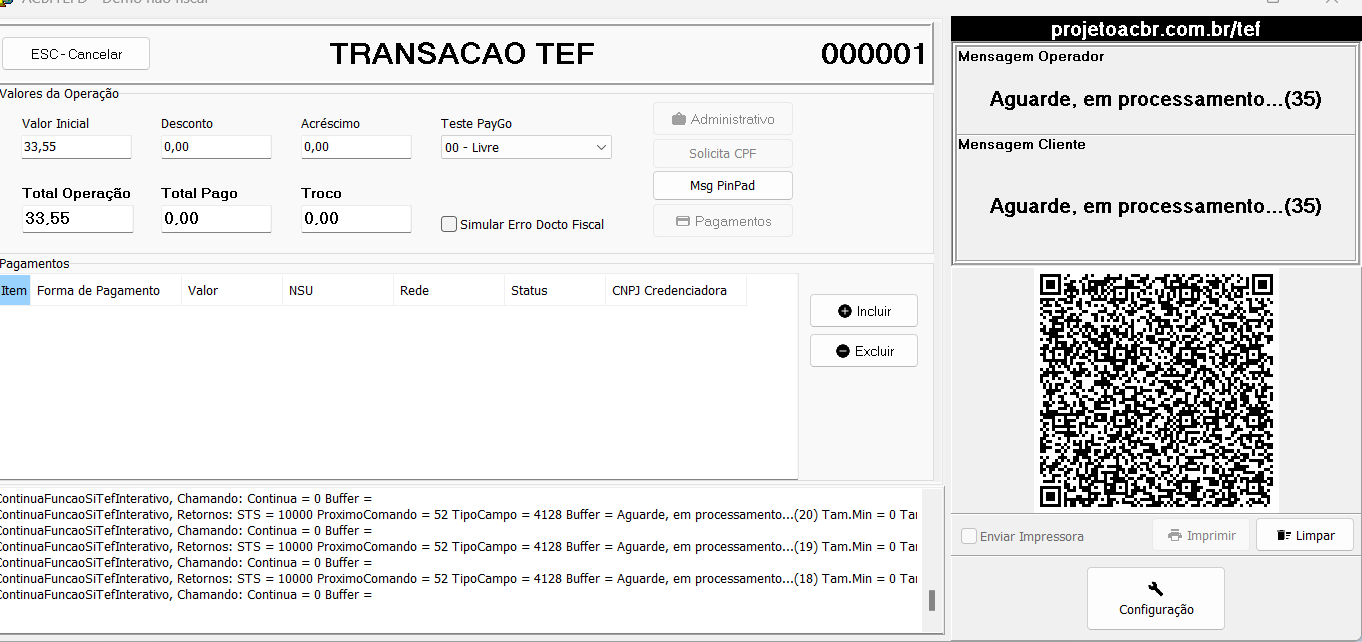Click the Mensagem Cliente waiting message
This screenshot has width=1362, height=642.
(1156, 206)
